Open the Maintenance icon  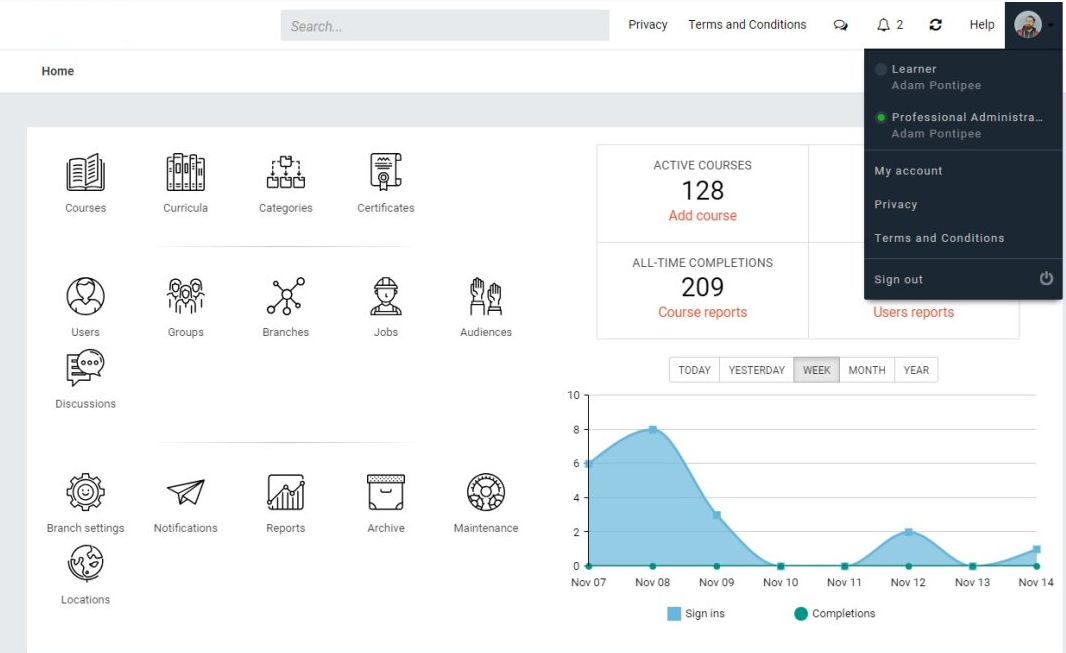[485, 492]
